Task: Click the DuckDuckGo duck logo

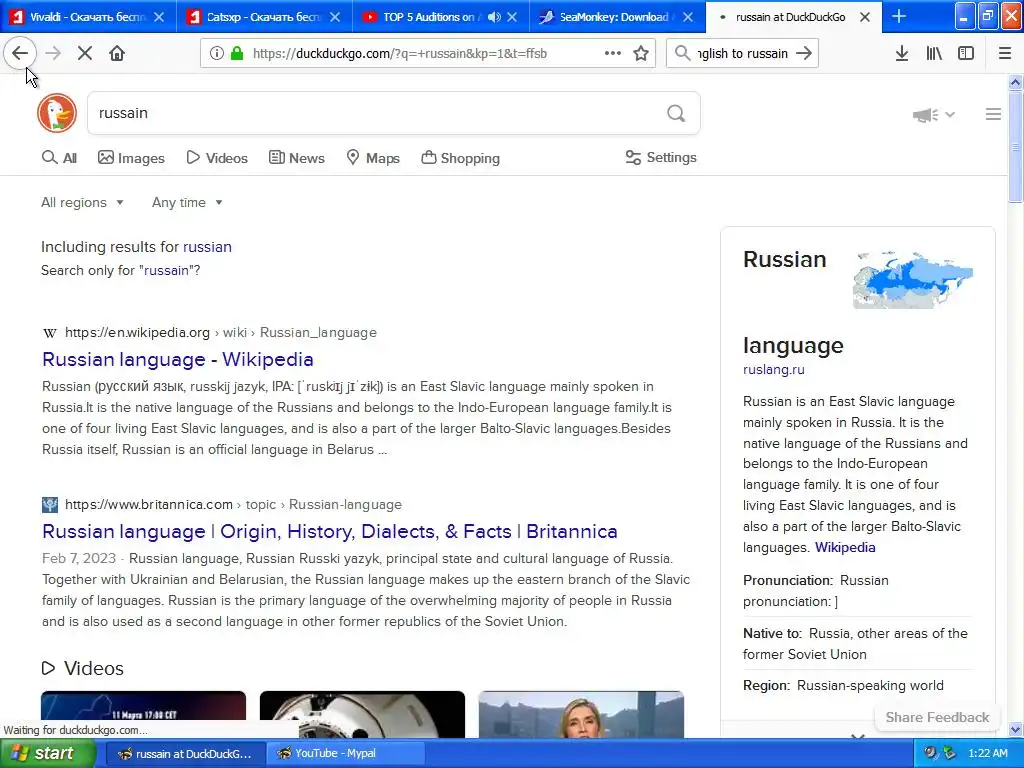Action: [x=57, y=113]
